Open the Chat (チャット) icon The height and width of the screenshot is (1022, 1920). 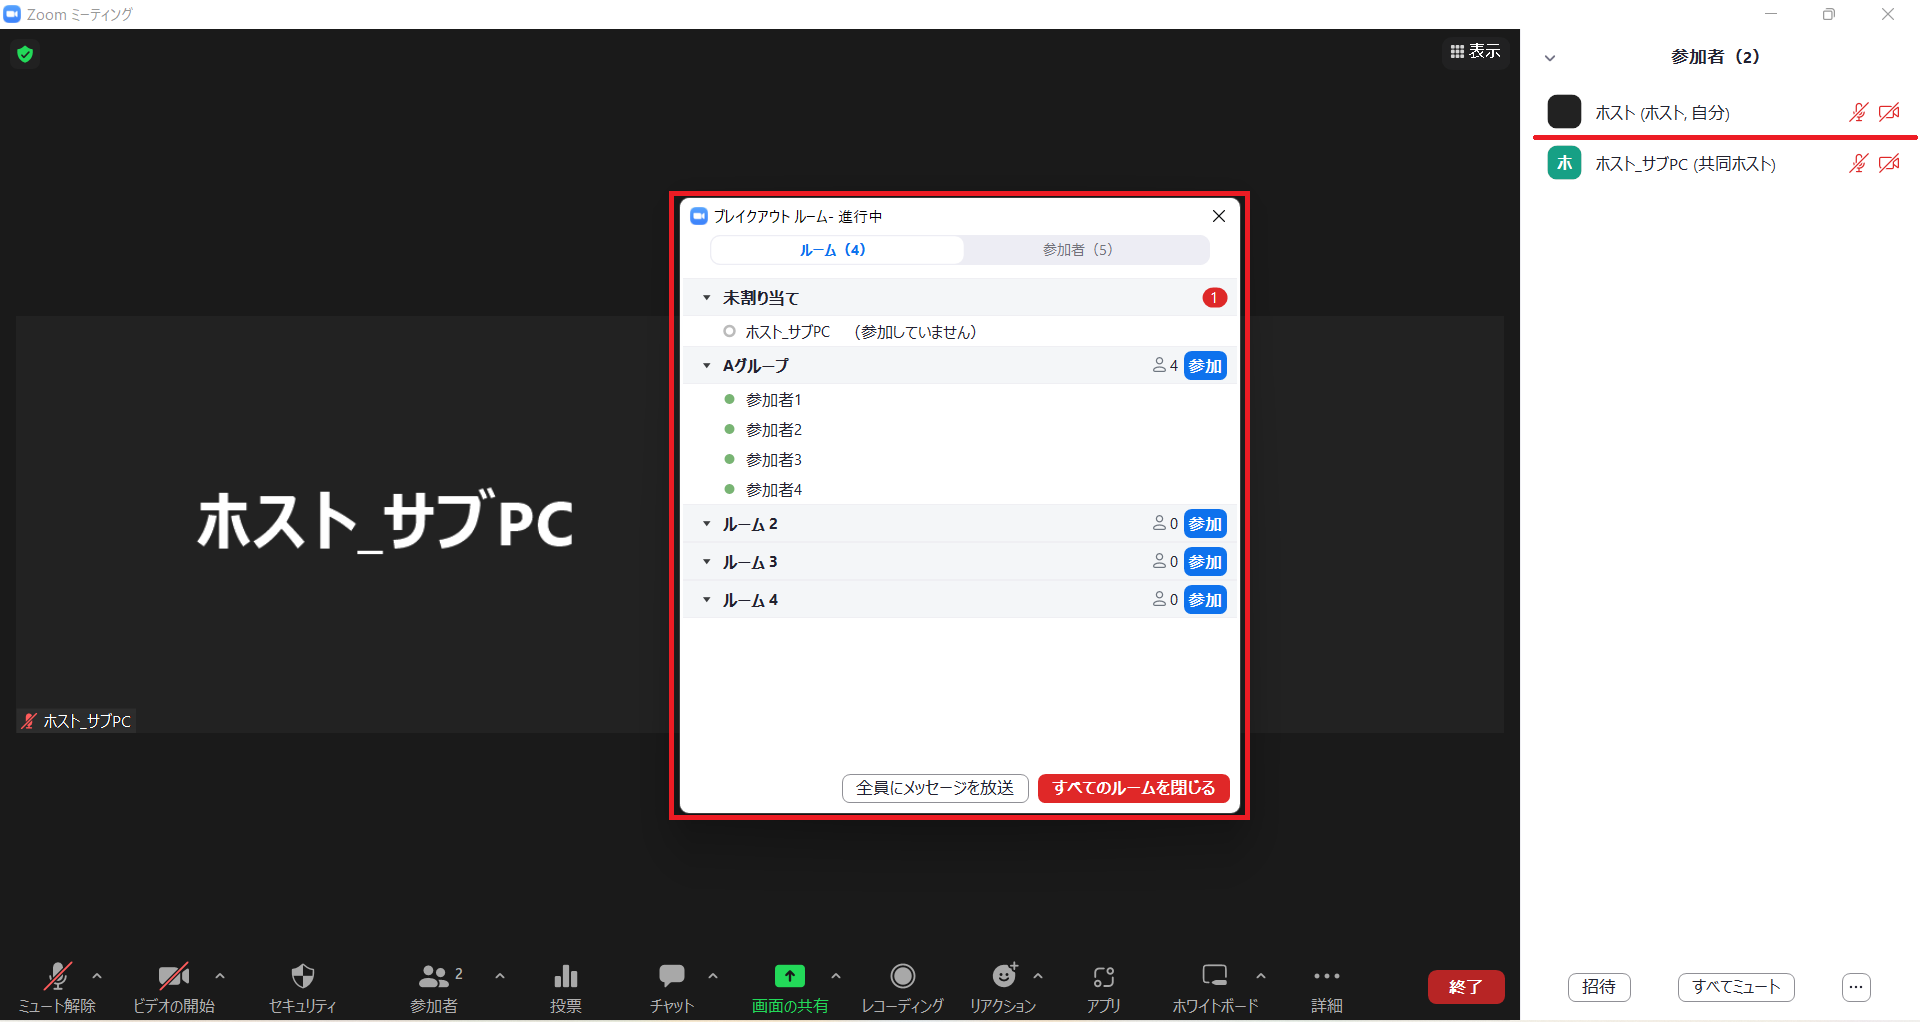671,977
